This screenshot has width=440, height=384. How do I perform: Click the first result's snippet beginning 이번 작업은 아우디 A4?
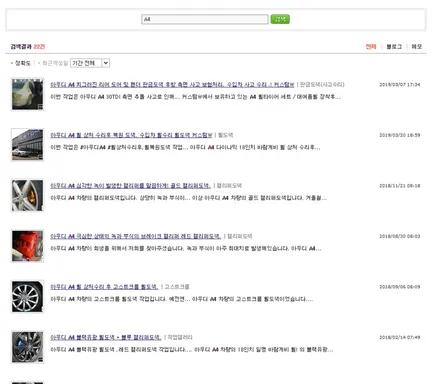click(x=195, y=97)
